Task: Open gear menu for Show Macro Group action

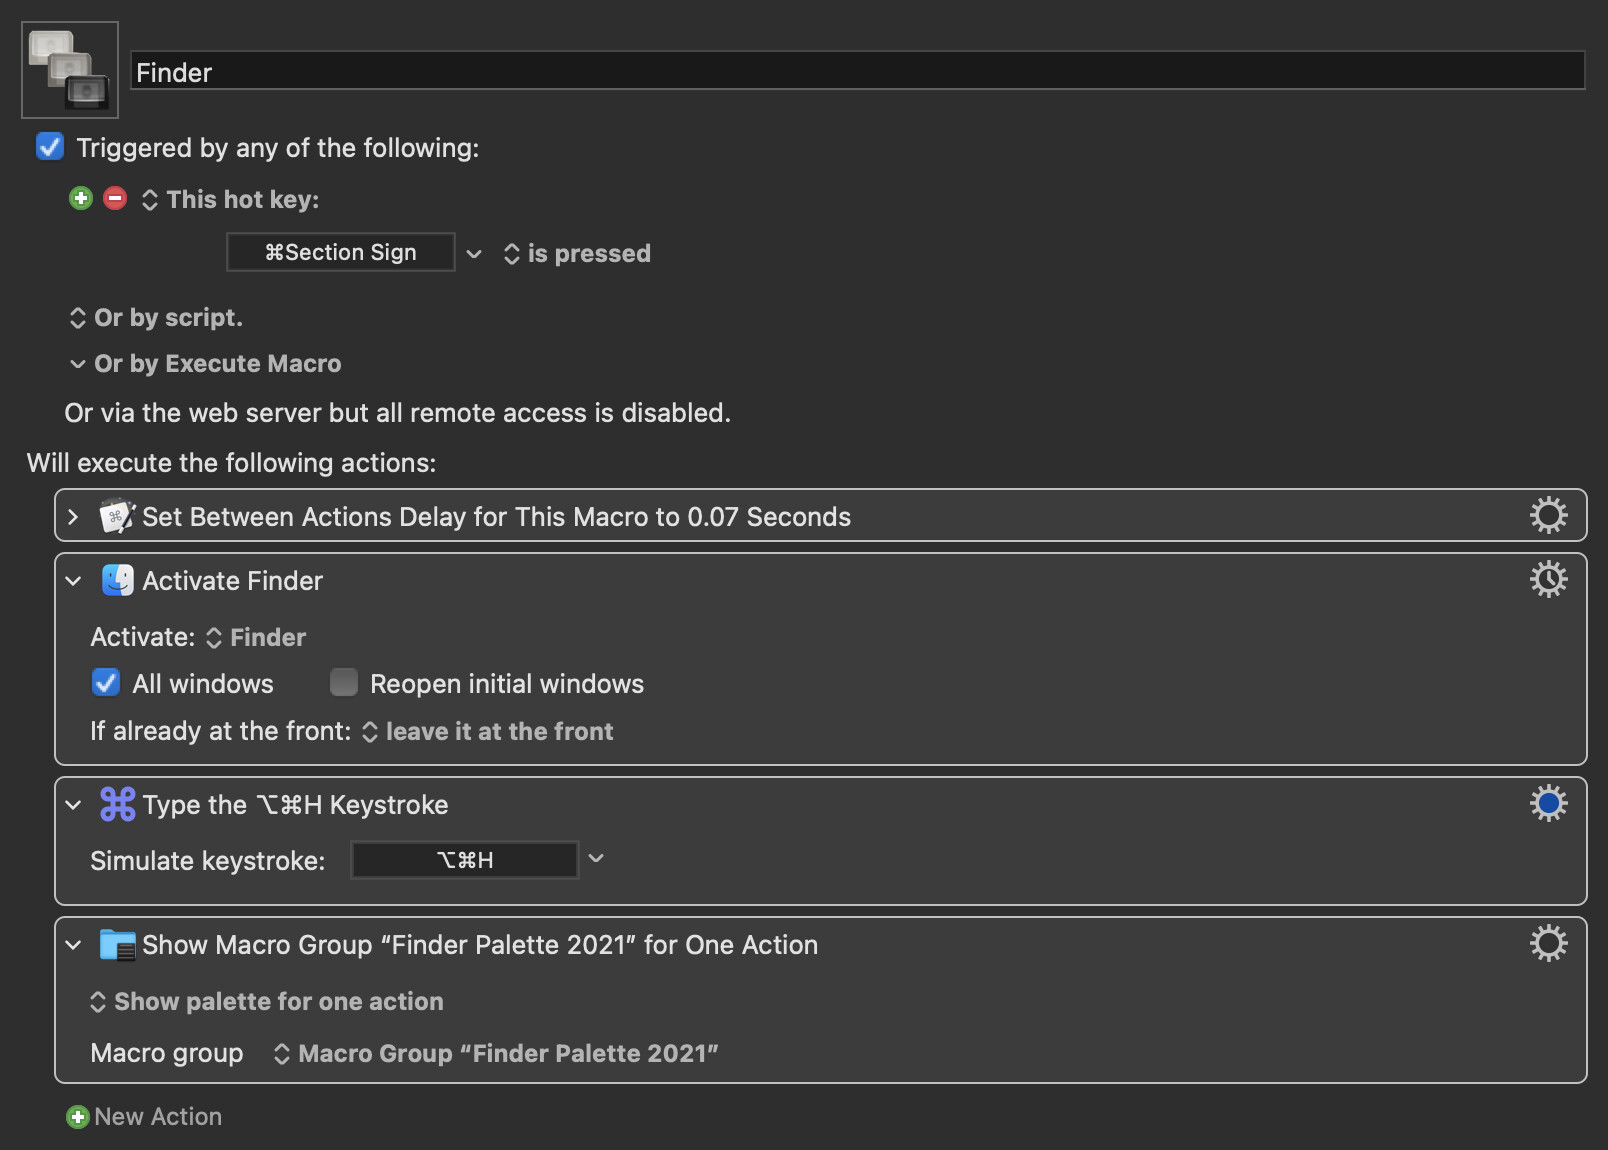Action: (x=1548, y=943)
